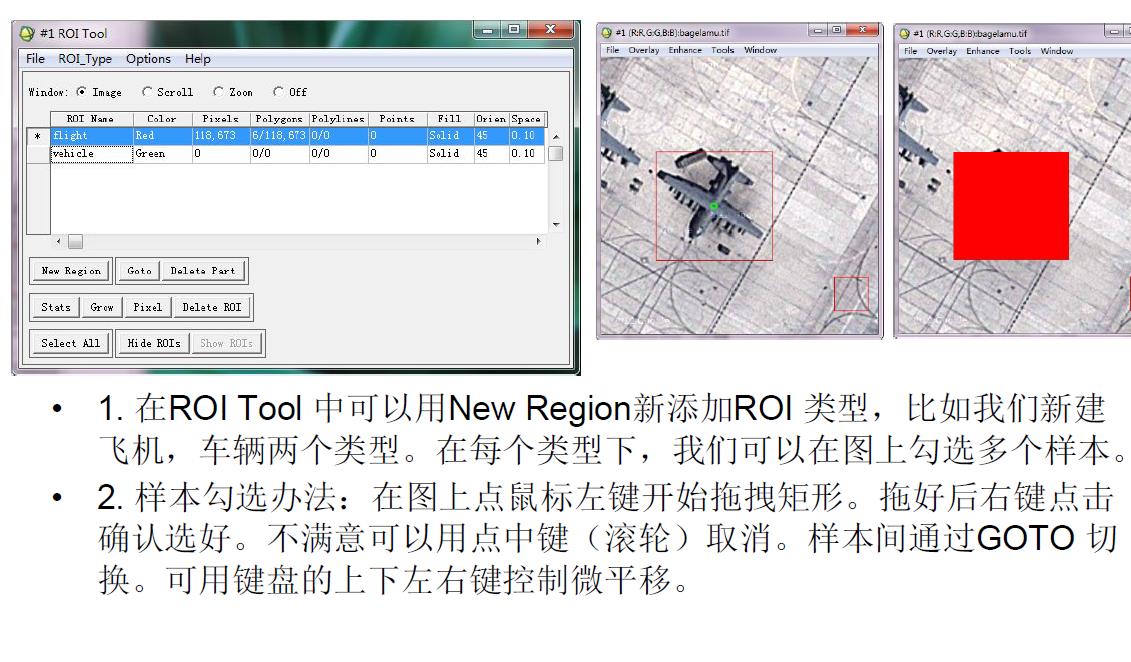Open File menu in middle bagelamu.tif window
The width and height of the screenshot is (1131, 662).
[612, 50]
